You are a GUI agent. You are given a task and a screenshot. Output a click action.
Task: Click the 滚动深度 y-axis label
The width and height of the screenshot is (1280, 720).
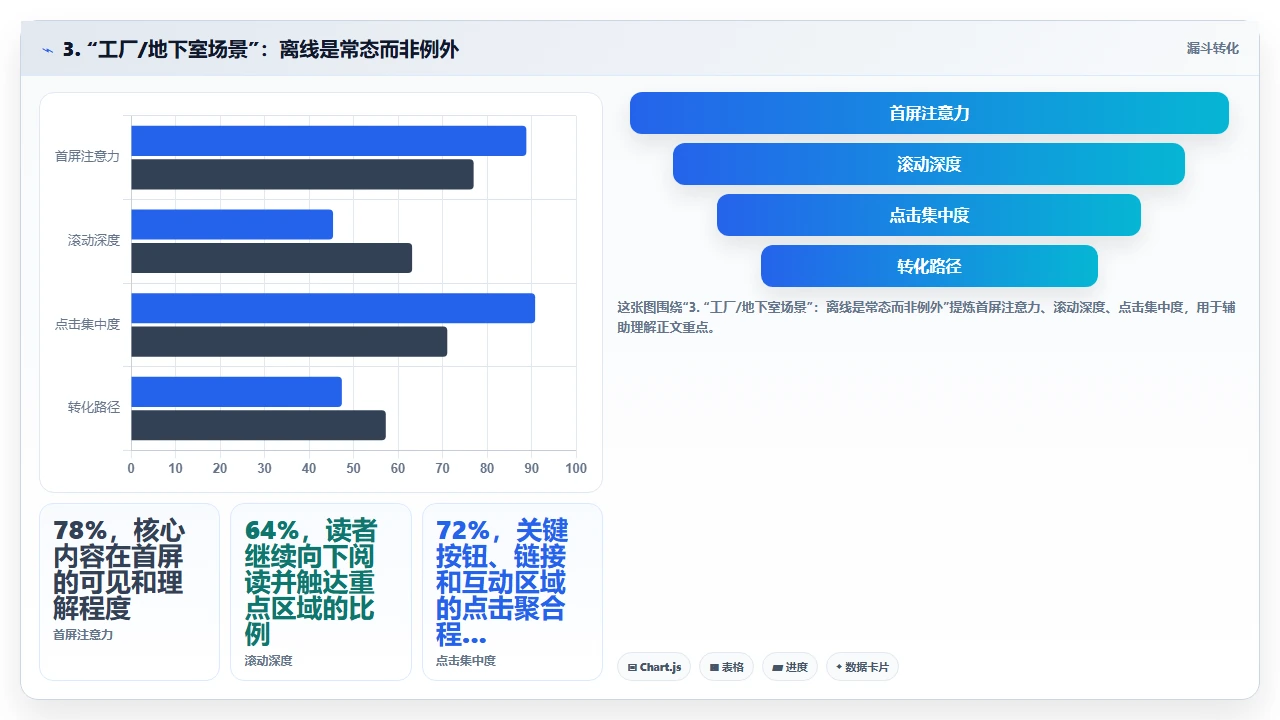tap(94, 241)
